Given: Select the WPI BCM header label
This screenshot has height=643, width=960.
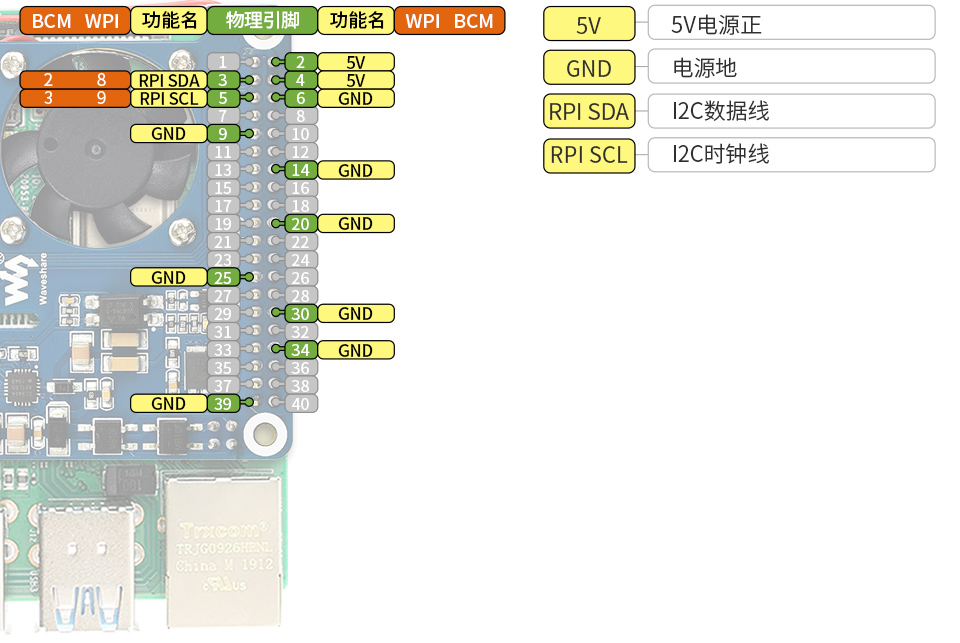Looking at the screenshot, I should click(450, 20).
